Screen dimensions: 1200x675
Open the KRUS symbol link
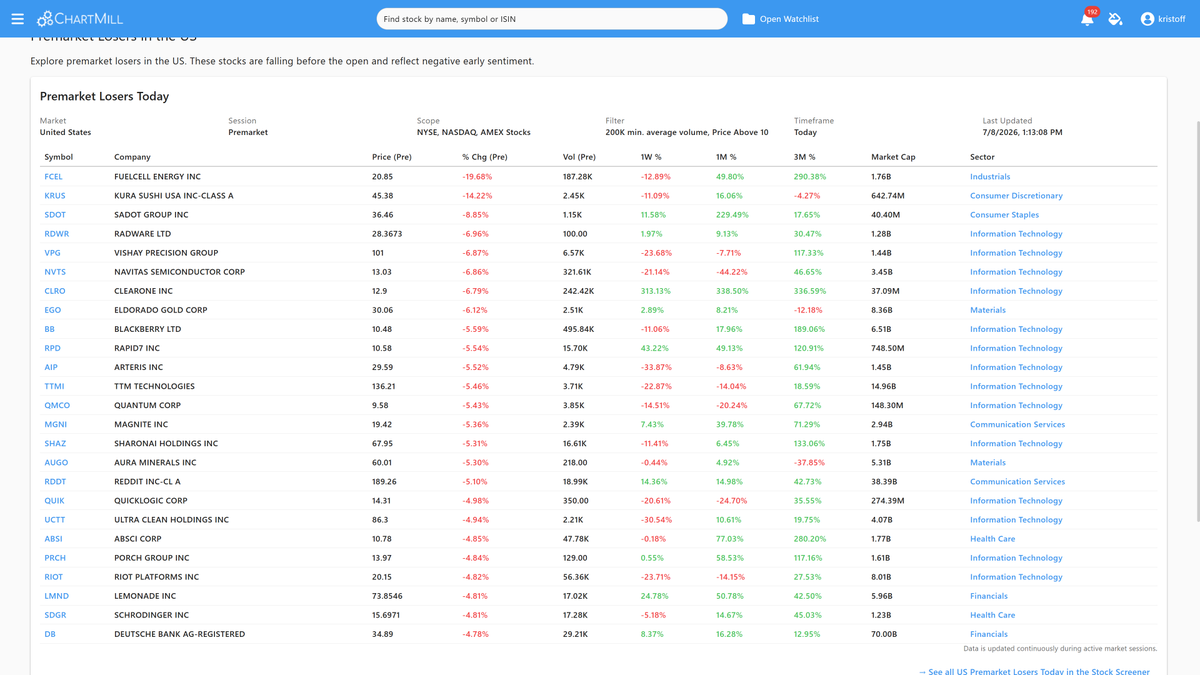[55, 196]
